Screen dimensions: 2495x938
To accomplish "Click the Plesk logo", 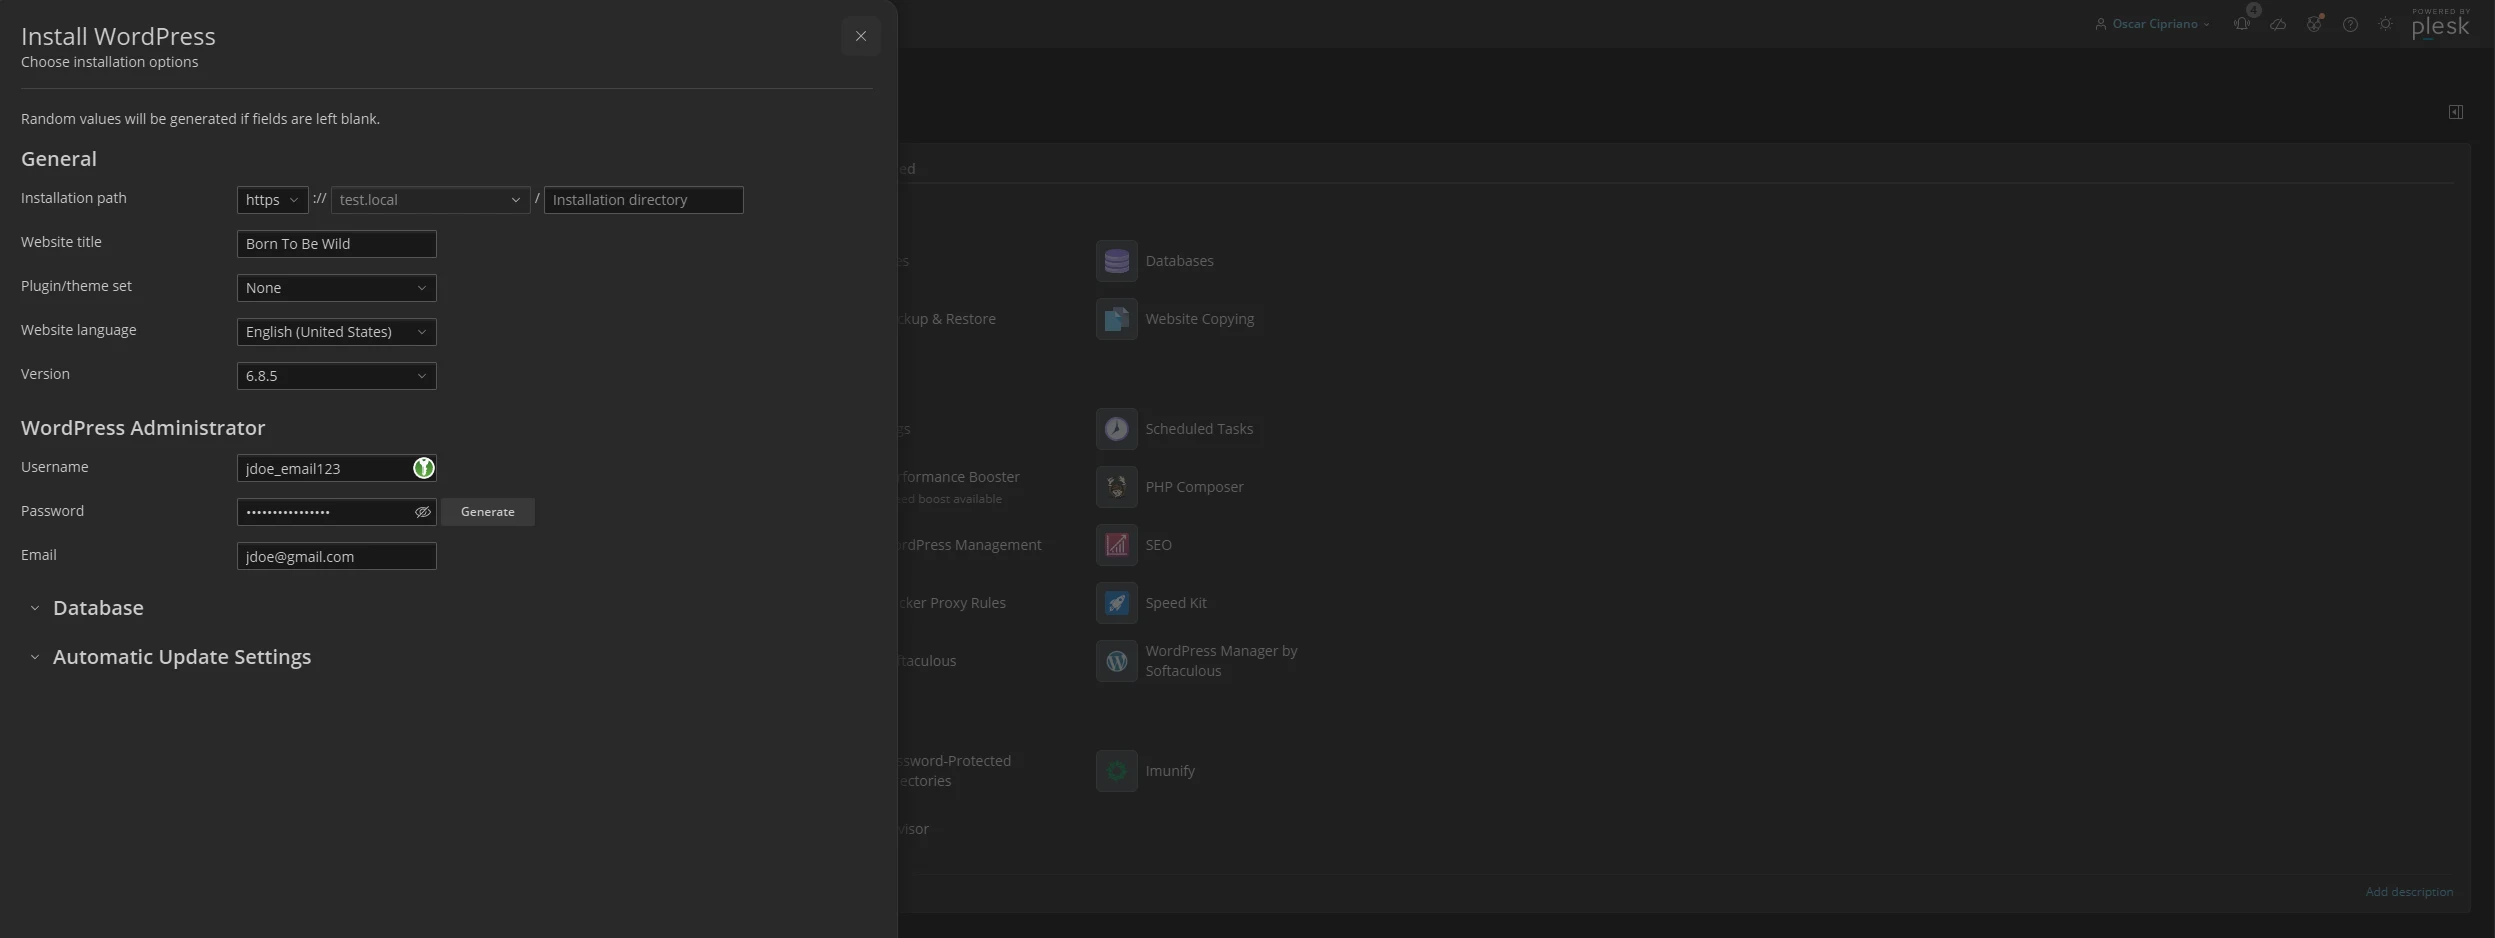I will tap(2440, 24).
